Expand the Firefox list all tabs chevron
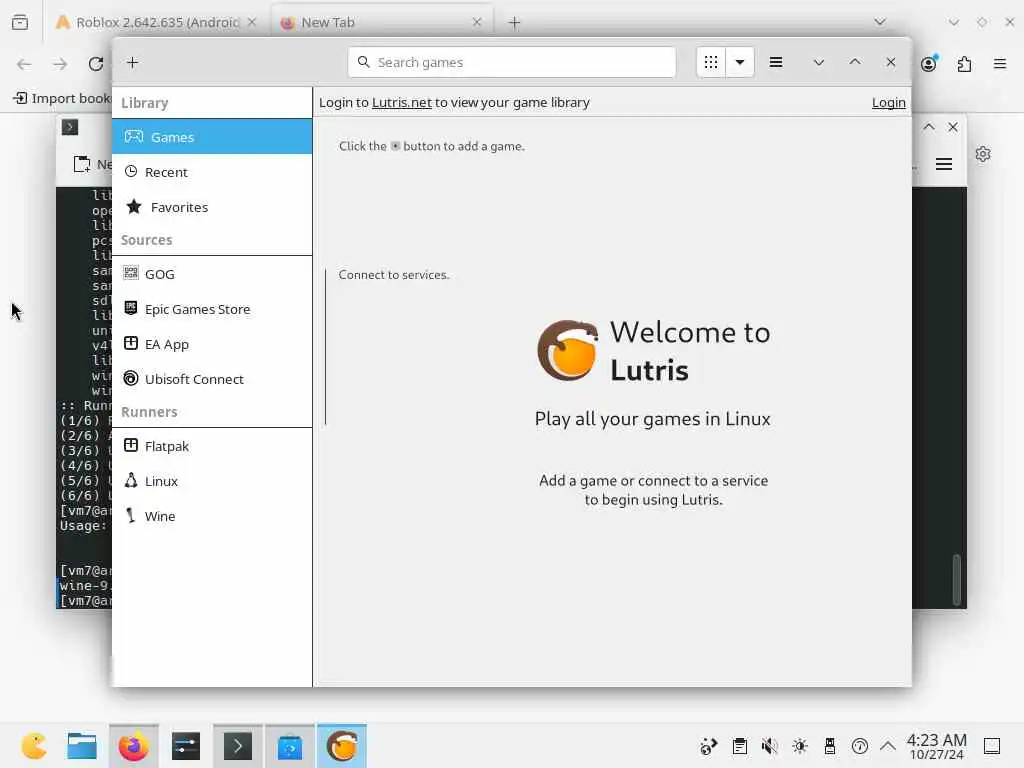This screenshot has width=1024, height=768. click(x=880, y=22)
